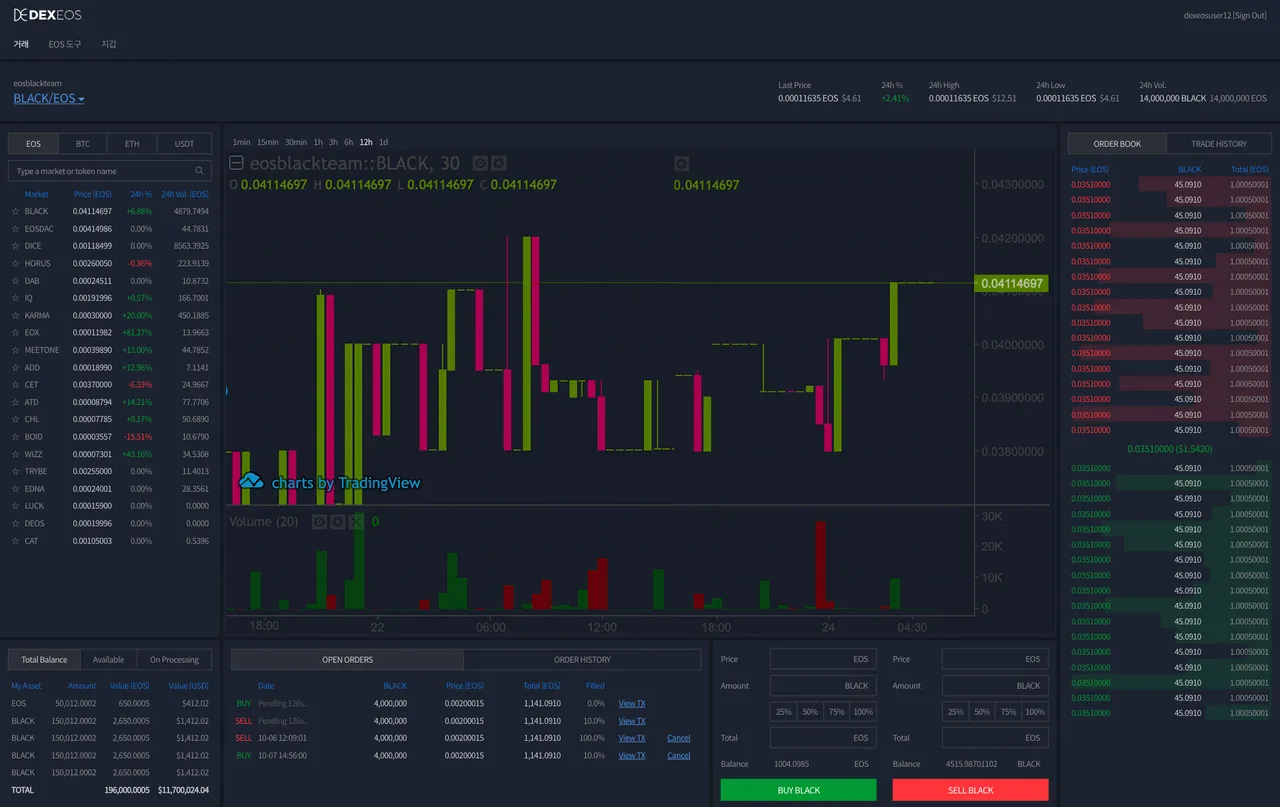The image size is (1280, 807).
Task: Star the DAB market
Action: pyautogui.click(x=15, y=281)
